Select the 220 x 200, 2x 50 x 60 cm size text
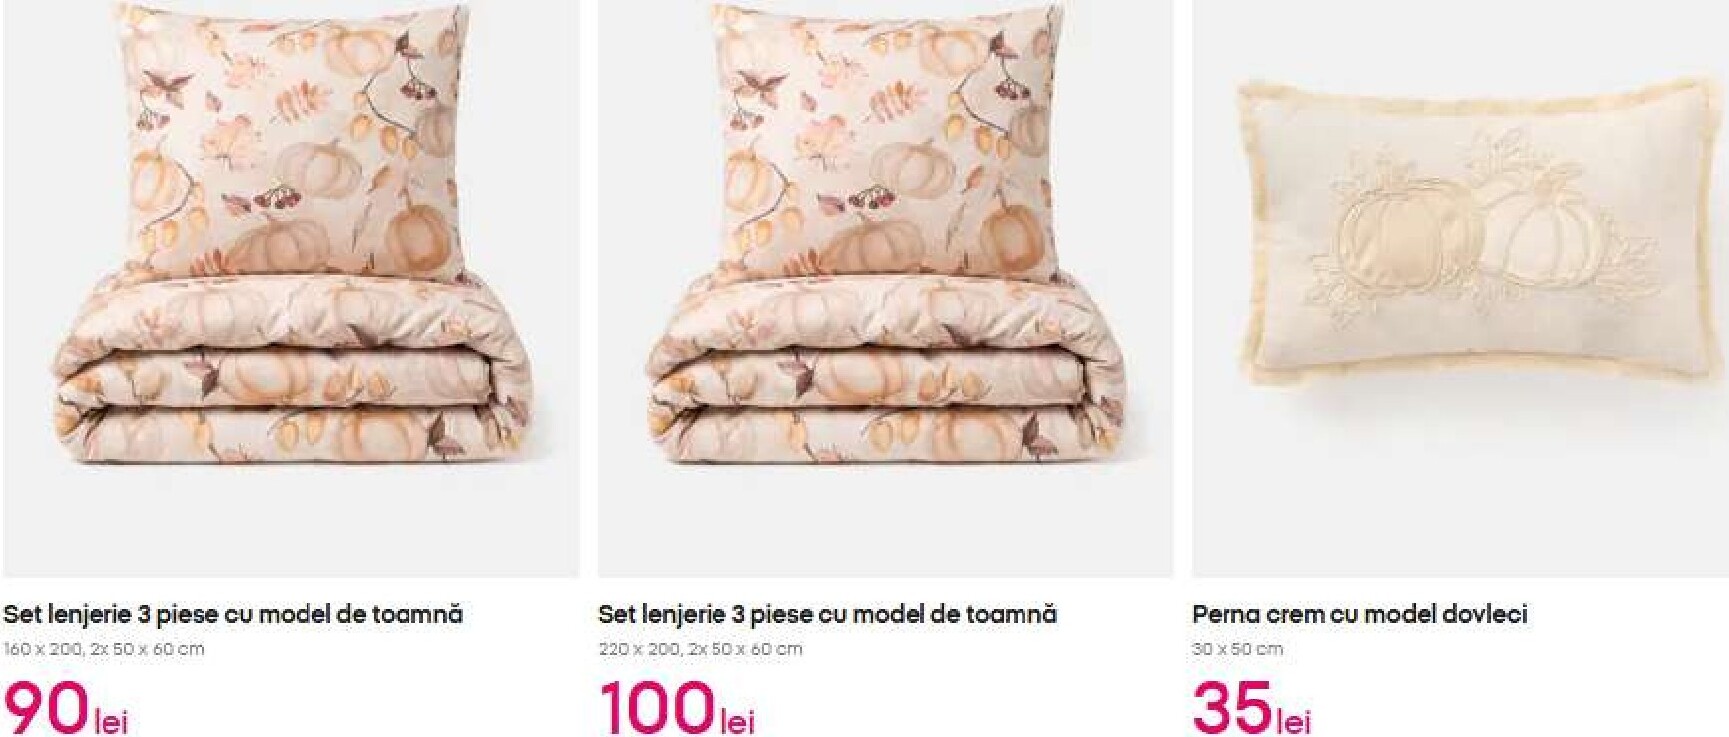 [700, 649]
